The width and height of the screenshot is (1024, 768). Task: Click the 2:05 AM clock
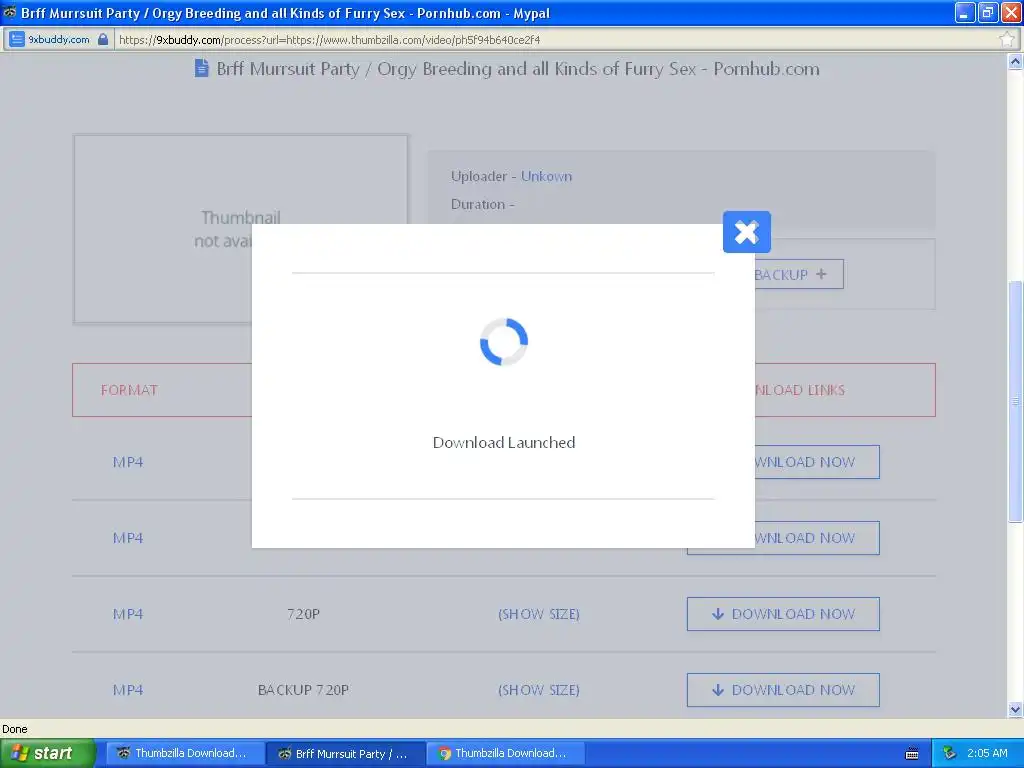(987, 753)
